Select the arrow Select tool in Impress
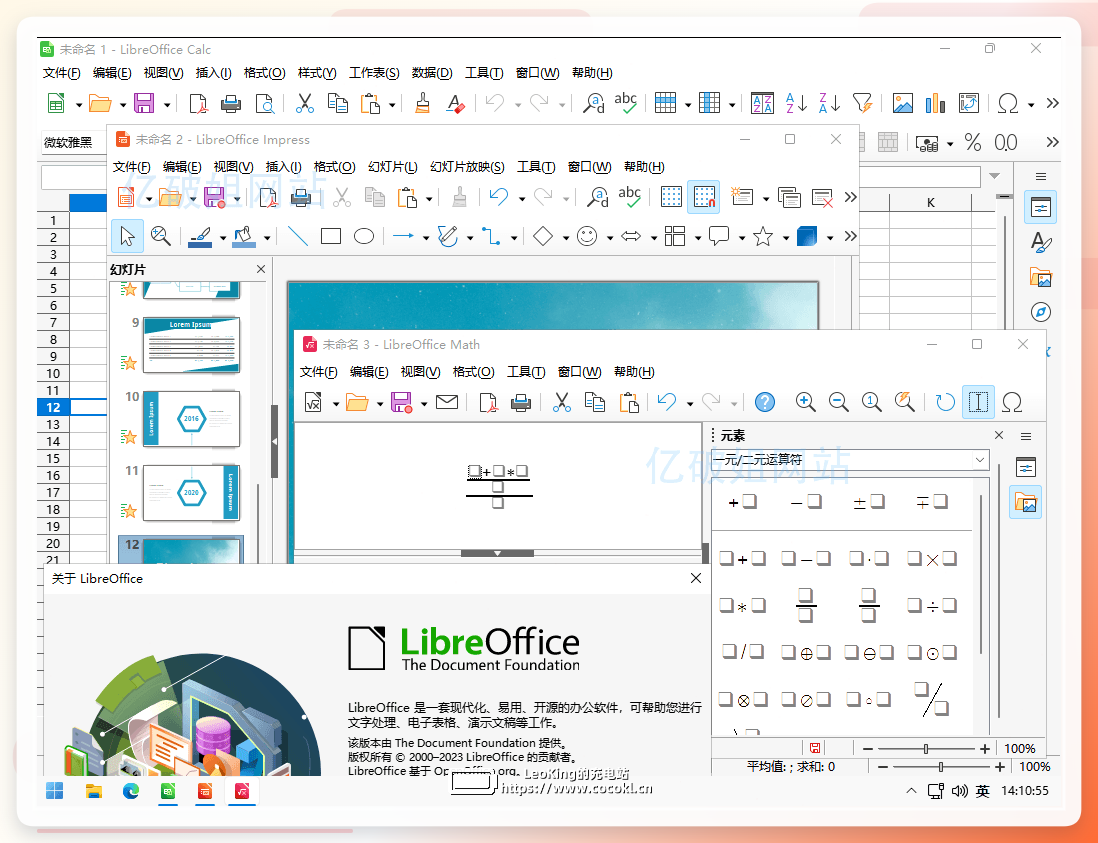 pos(127,236)
